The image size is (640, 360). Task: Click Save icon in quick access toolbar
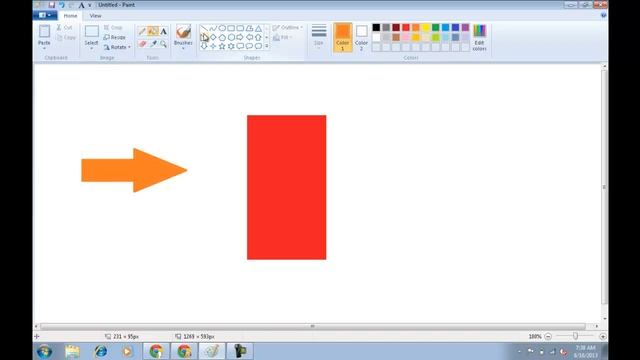point(51,5)
